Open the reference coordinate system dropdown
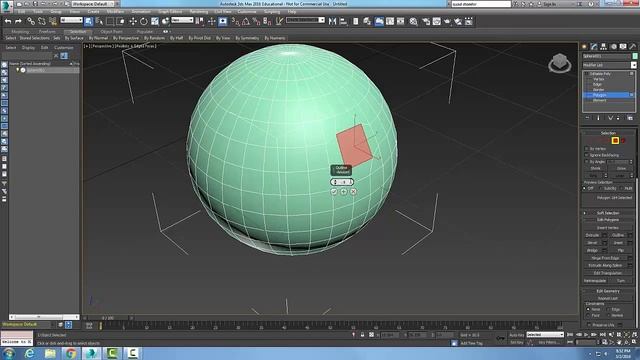This screenshot has width=640, height=360. pos(182,20)
